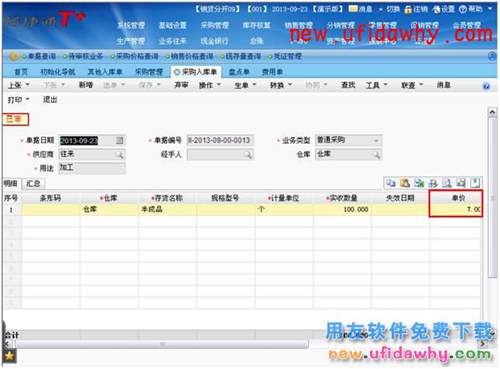500x369 pixels.
Task: Click 消息 in the document toolbar
Action: (x=444, y=85)
